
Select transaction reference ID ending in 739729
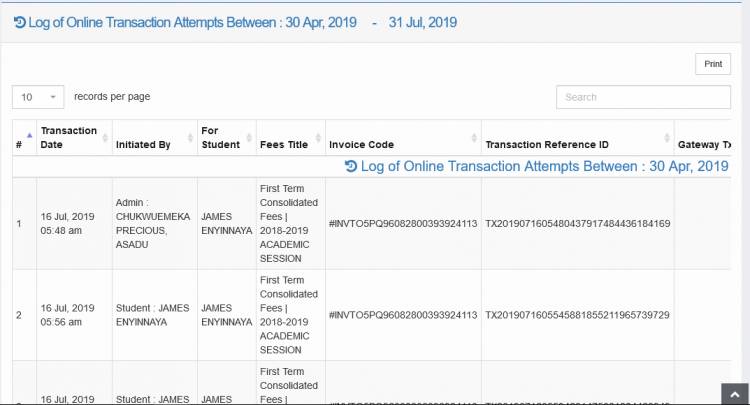(x=577, y=315)
